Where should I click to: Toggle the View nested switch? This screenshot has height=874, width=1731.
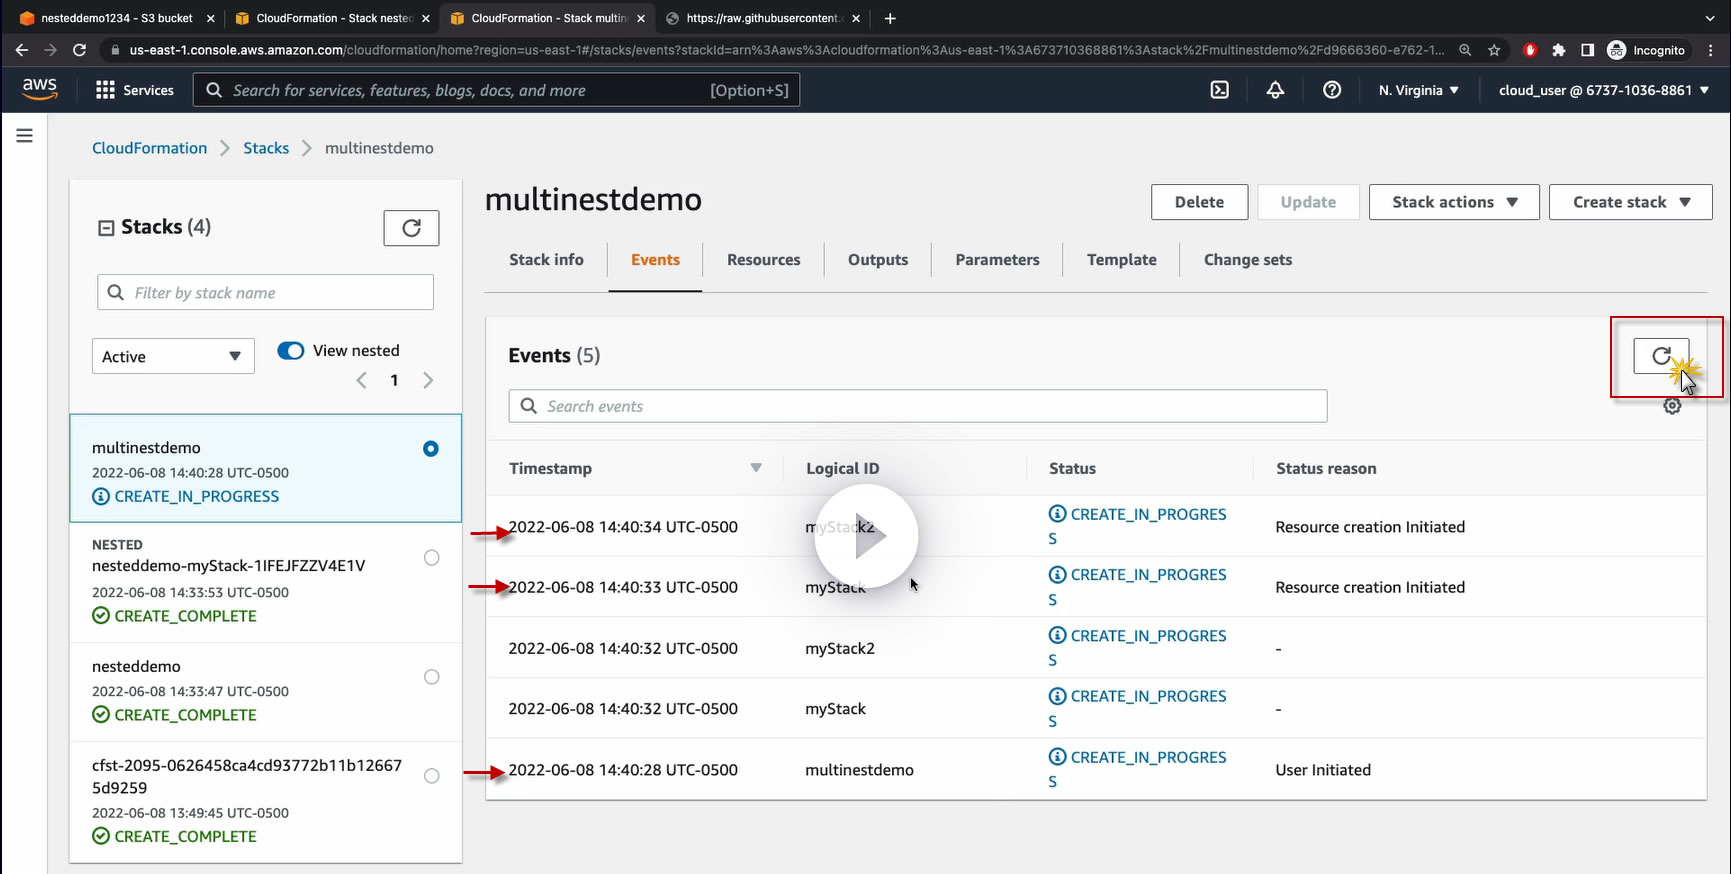click(291, 351)
